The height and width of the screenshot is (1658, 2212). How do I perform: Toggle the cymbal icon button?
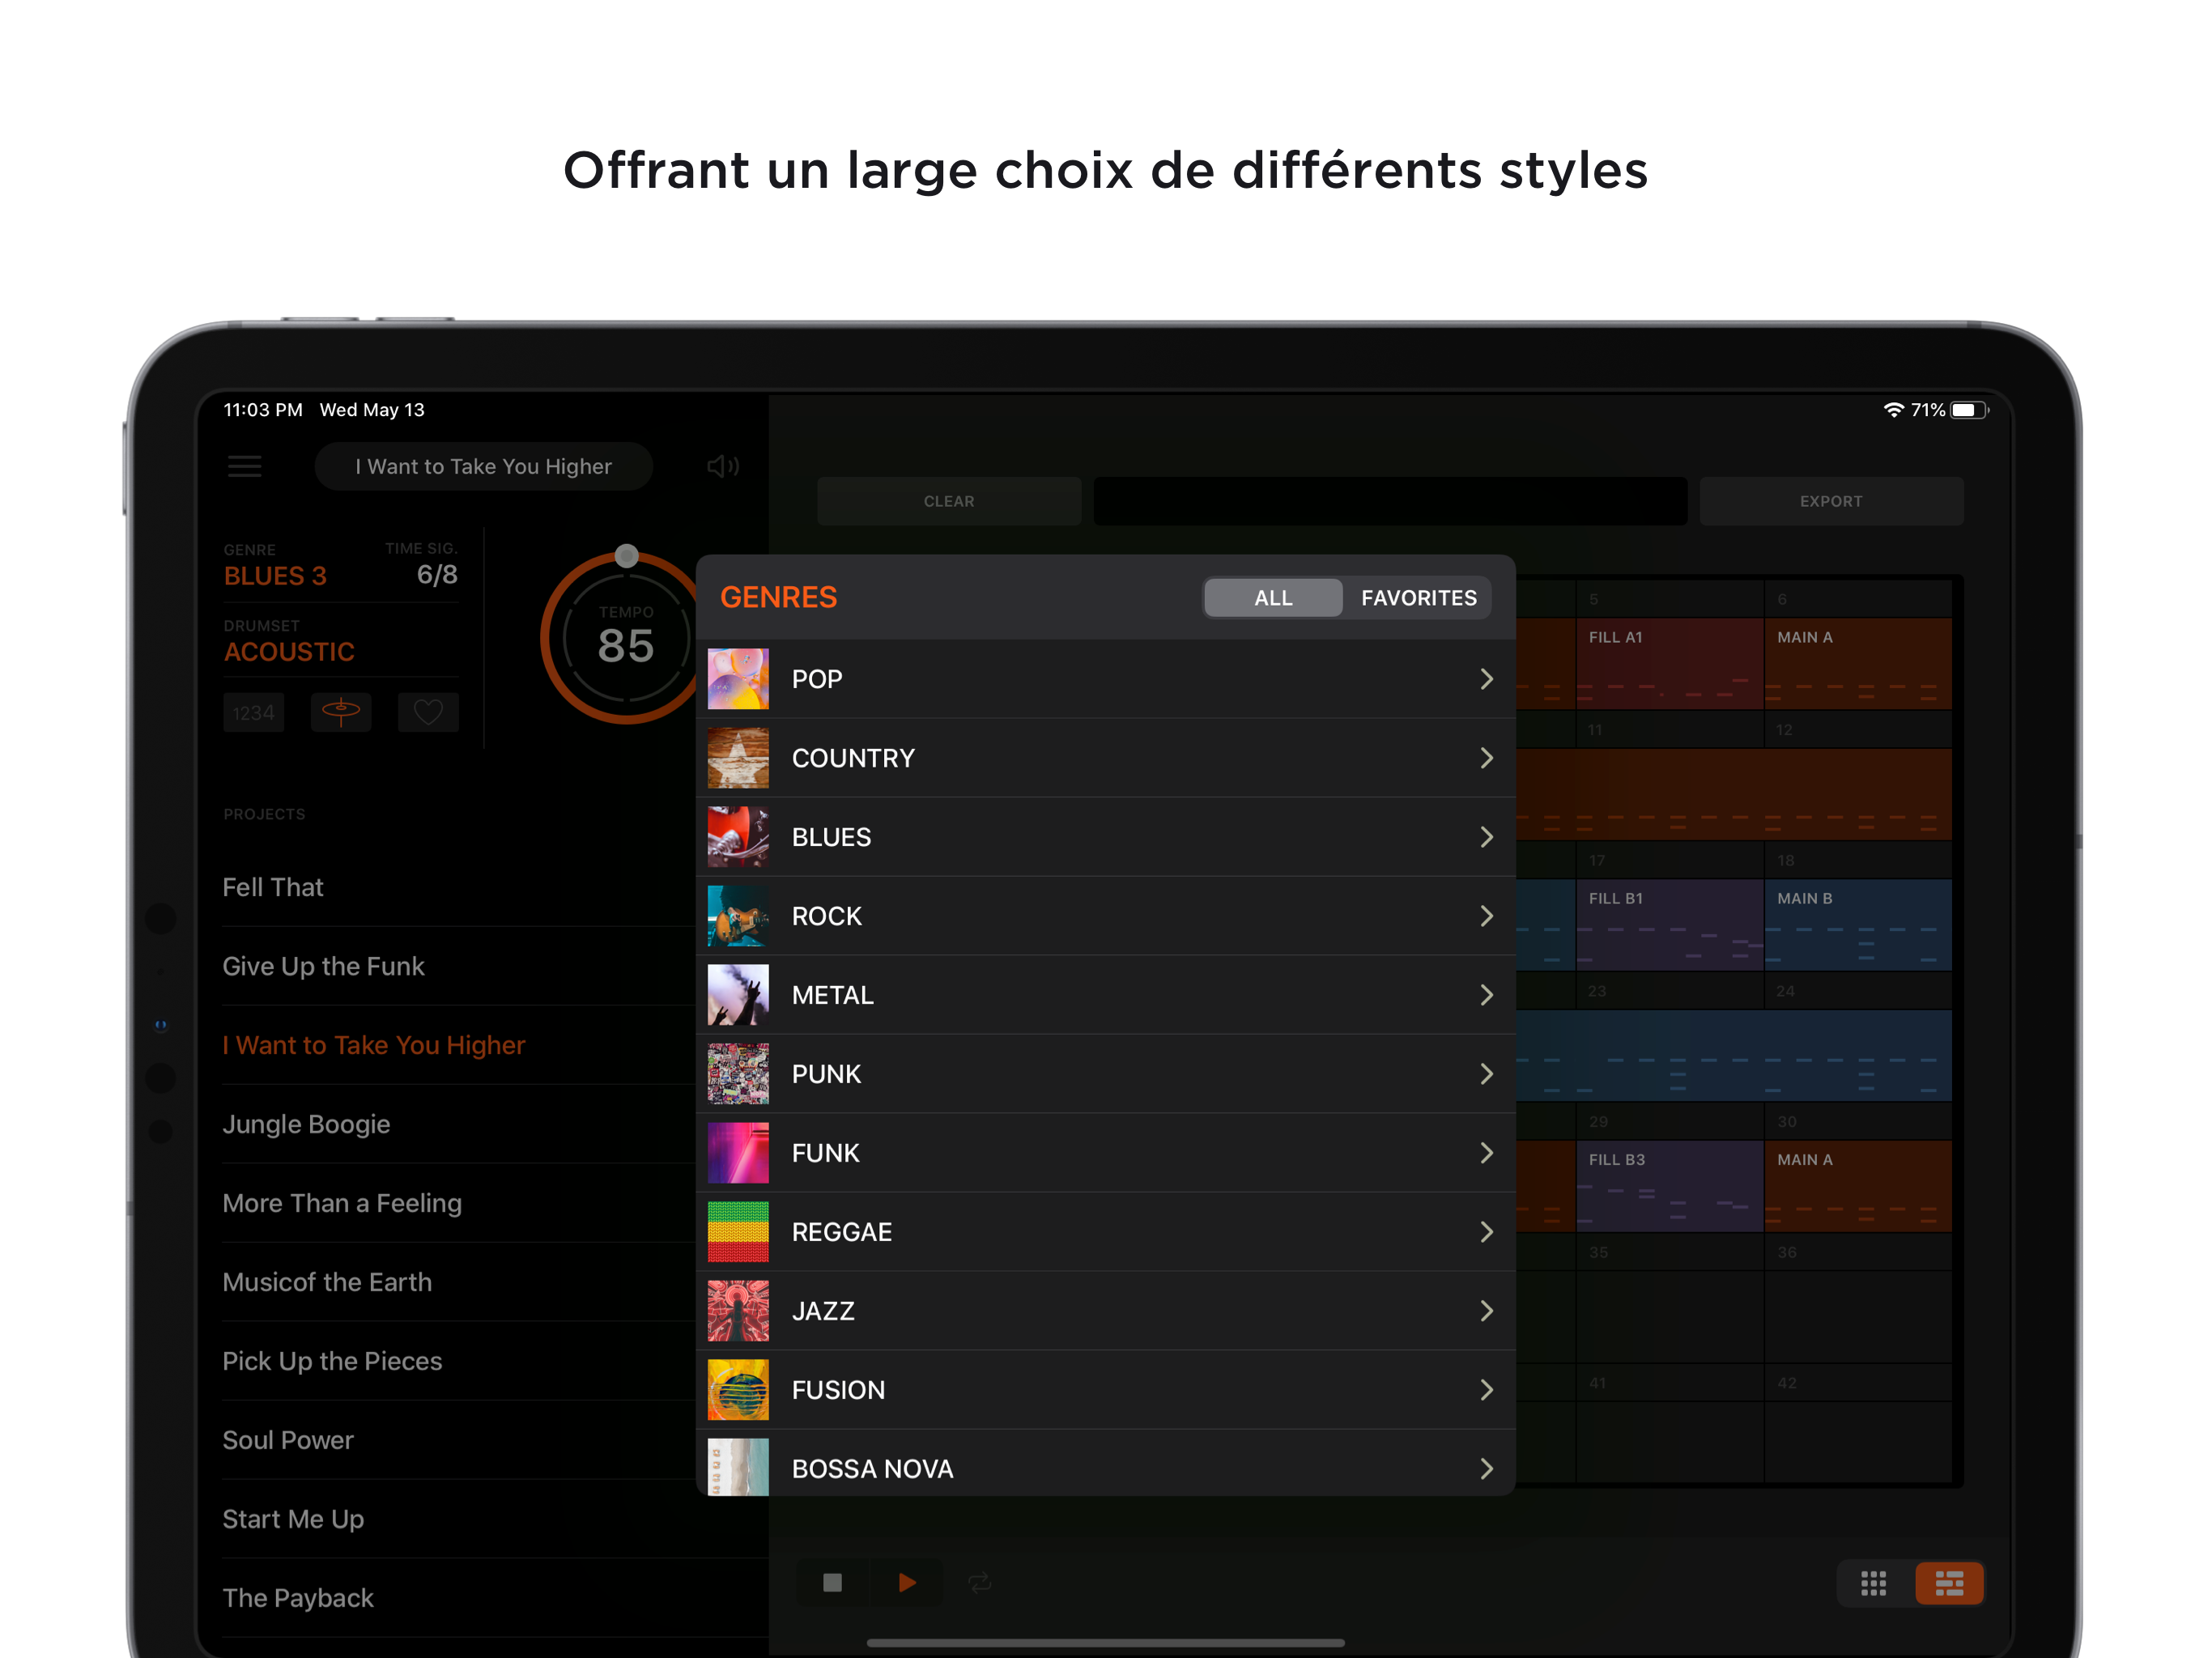(x=341, y=712)
